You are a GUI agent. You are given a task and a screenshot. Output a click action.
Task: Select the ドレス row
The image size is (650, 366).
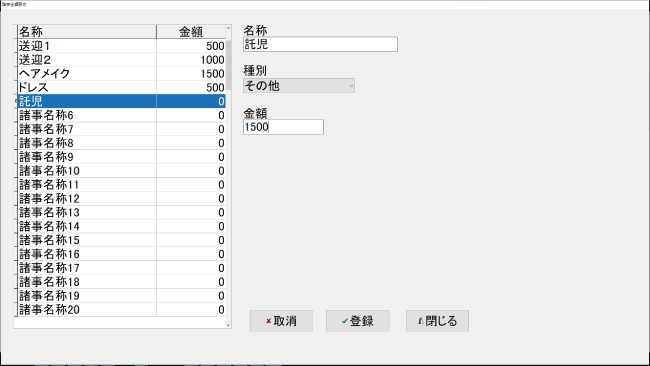click(121, 87)
